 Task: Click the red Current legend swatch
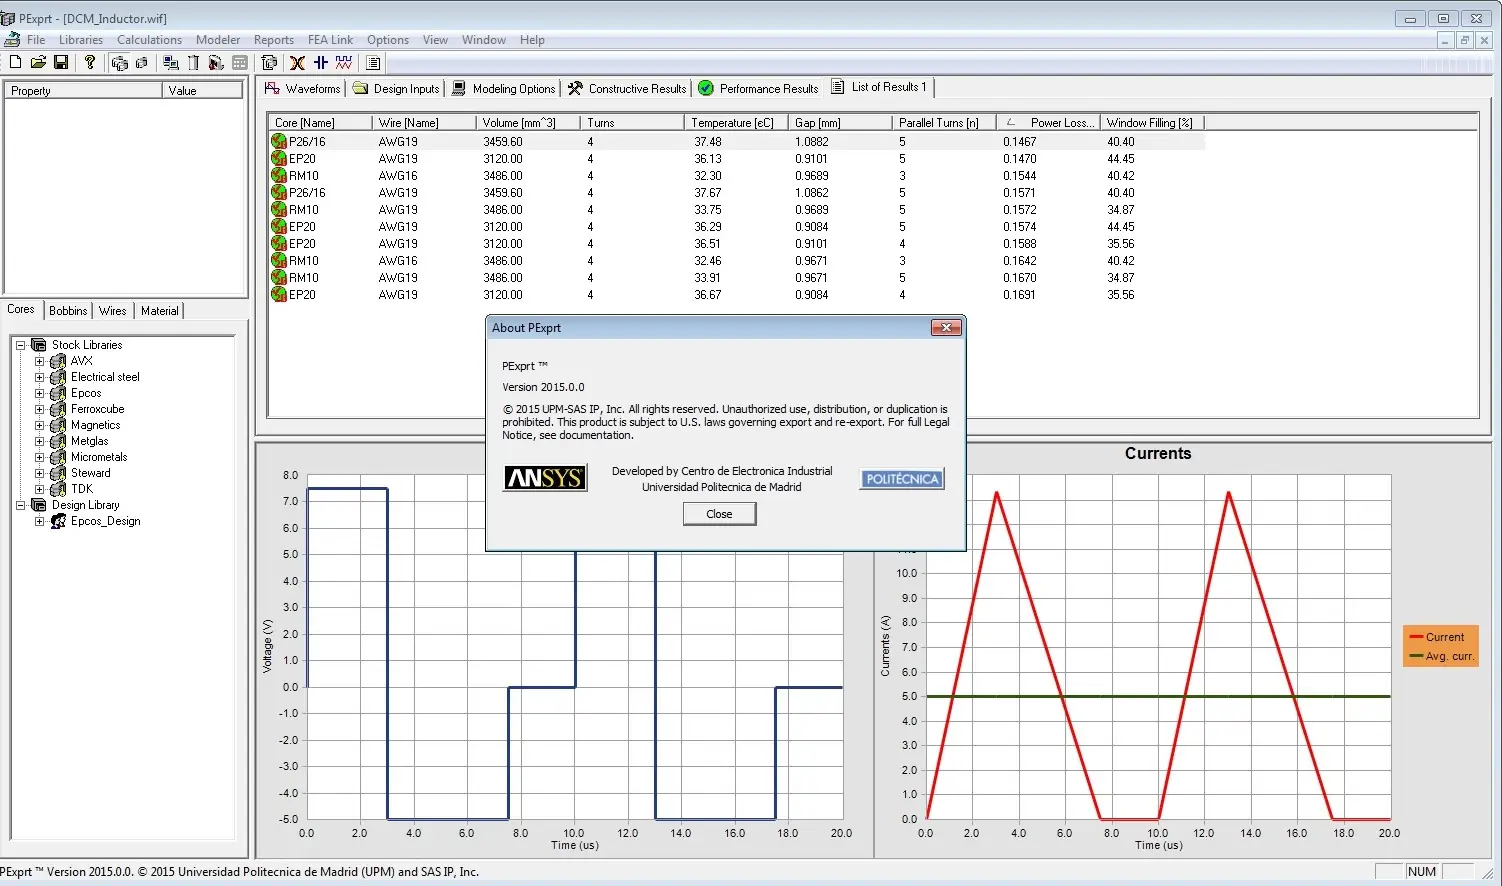click(1415, 637)
